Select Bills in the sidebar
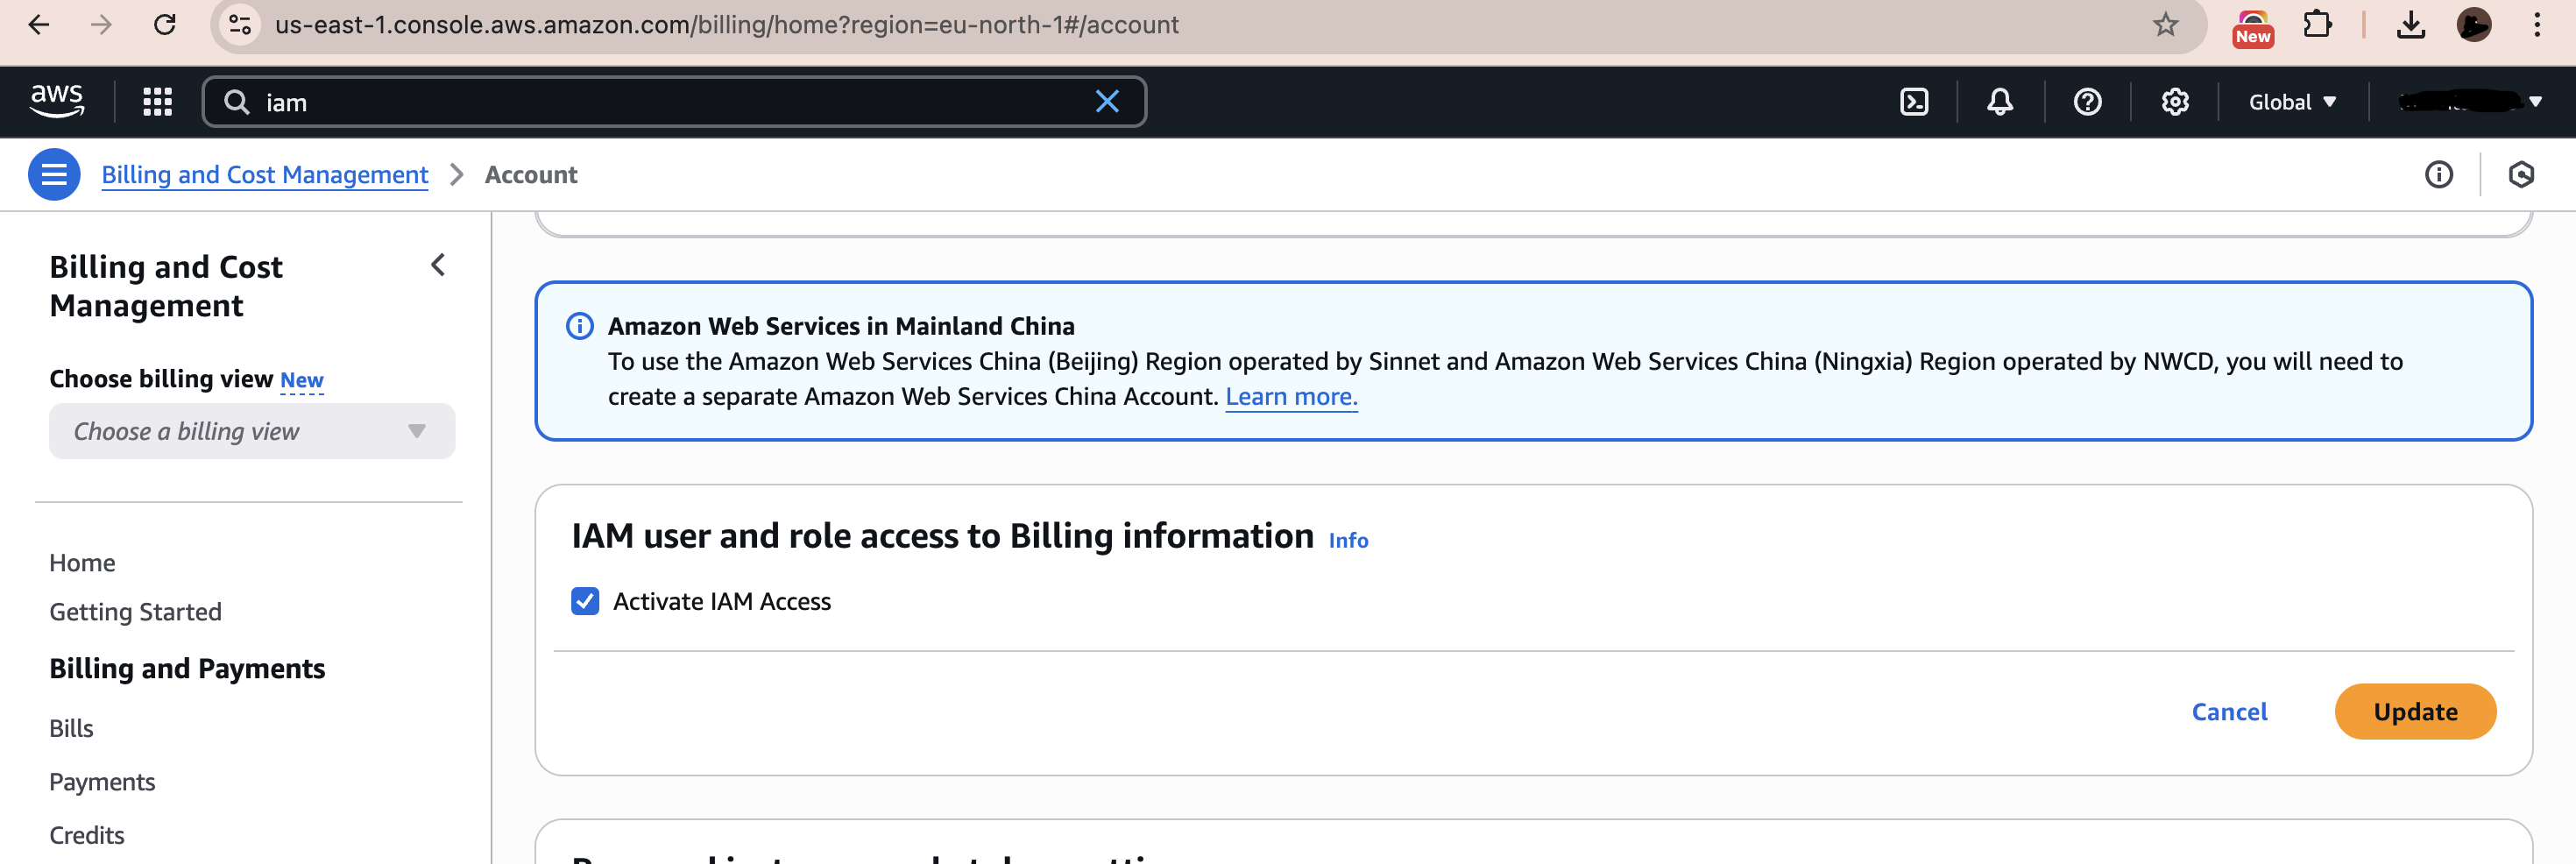The width and height of the screenshot is (2576, 864). tap(70, 727)
